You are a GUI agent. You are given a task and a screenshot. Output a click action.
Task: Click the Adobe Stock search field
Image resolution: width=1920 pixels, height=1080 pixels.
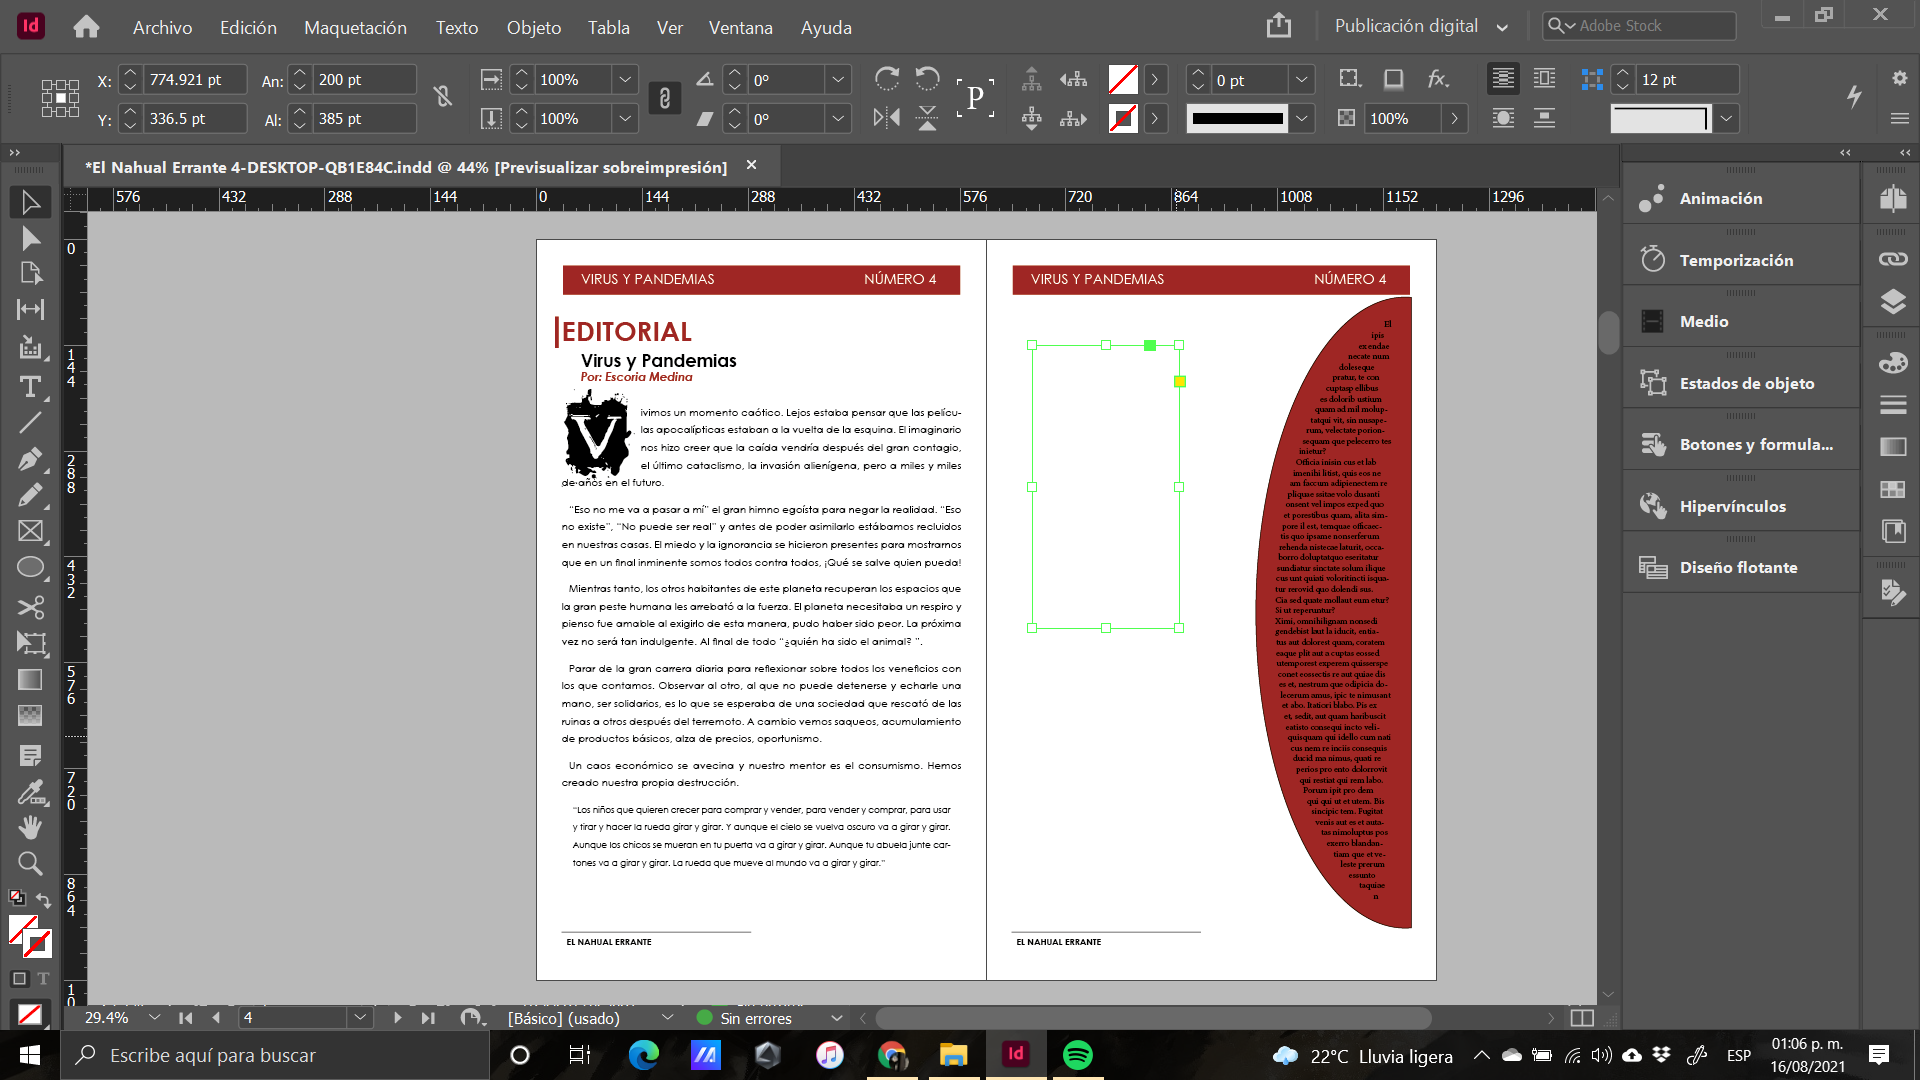coord(1639,26)
